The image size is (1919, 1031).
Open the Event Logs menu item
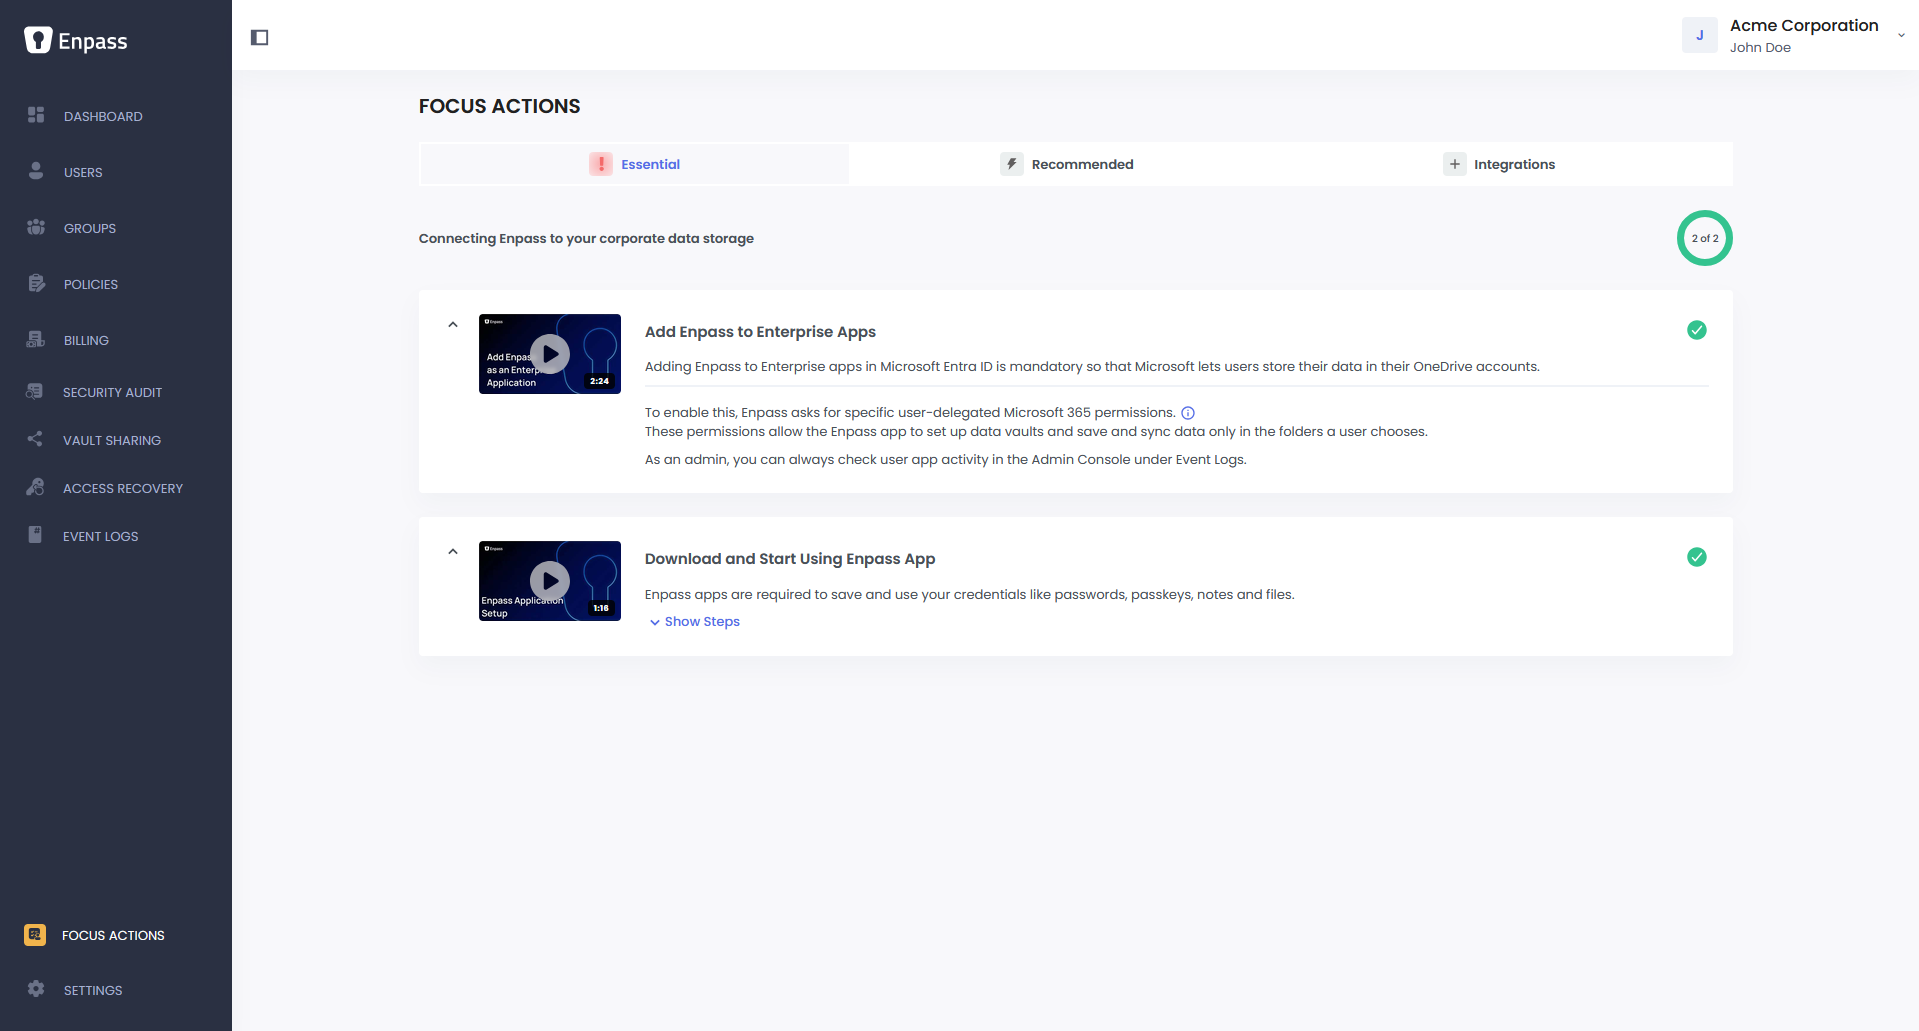(x=101, y=537)
